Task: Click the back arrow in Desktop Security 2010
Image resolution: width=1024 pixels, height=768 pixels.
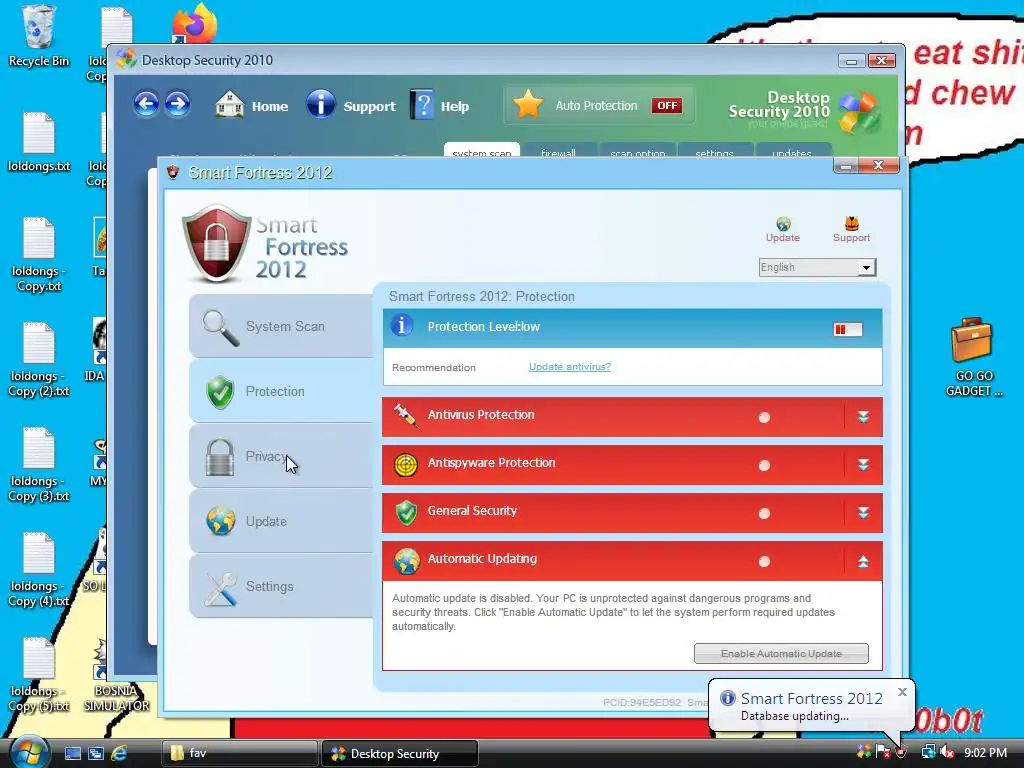Action: 146,104
